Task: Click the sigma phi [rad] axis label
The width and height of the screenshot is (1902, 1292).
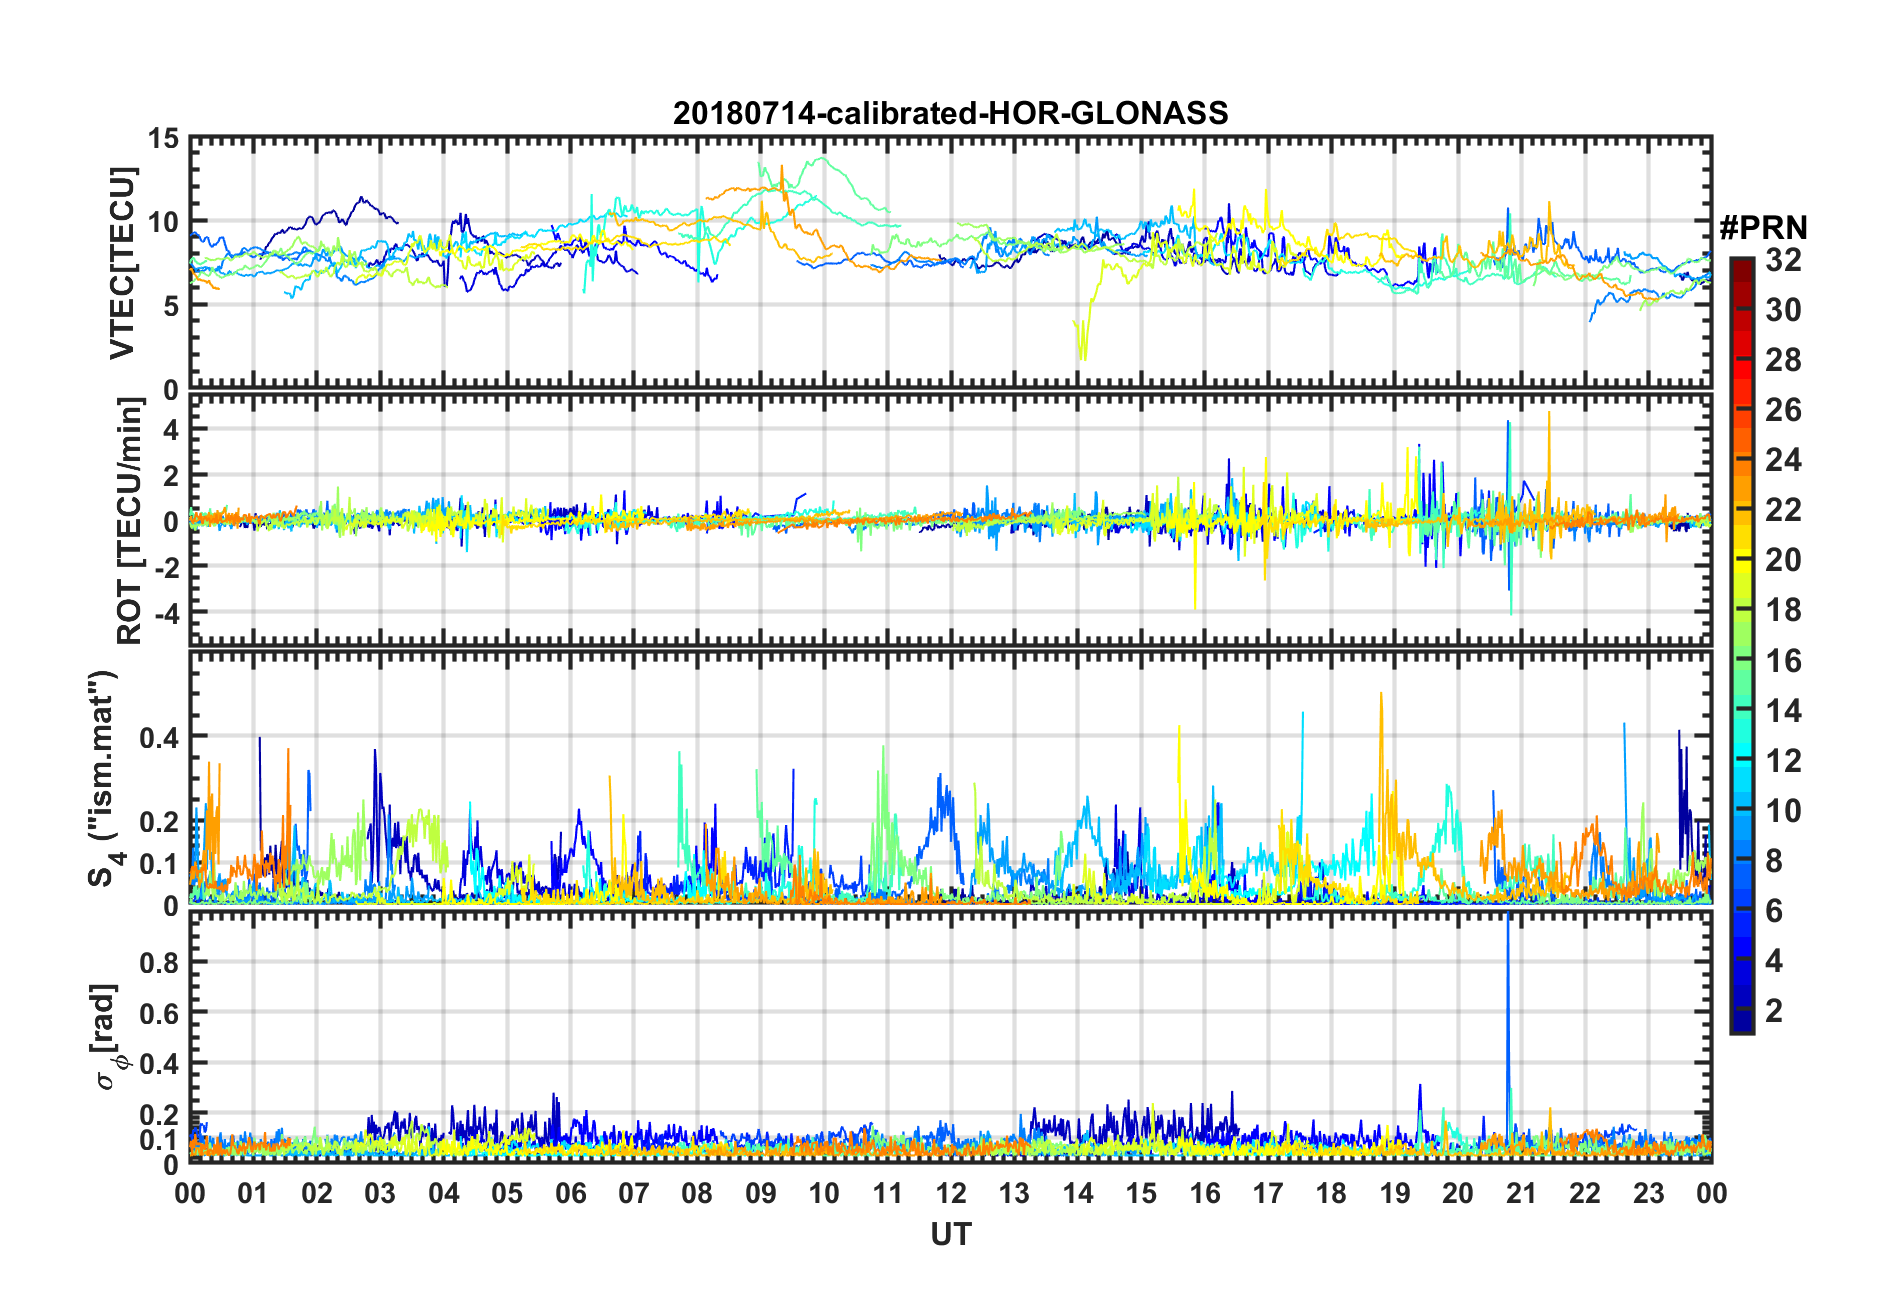Action: pyautogui.click(x=108, y=1037)
